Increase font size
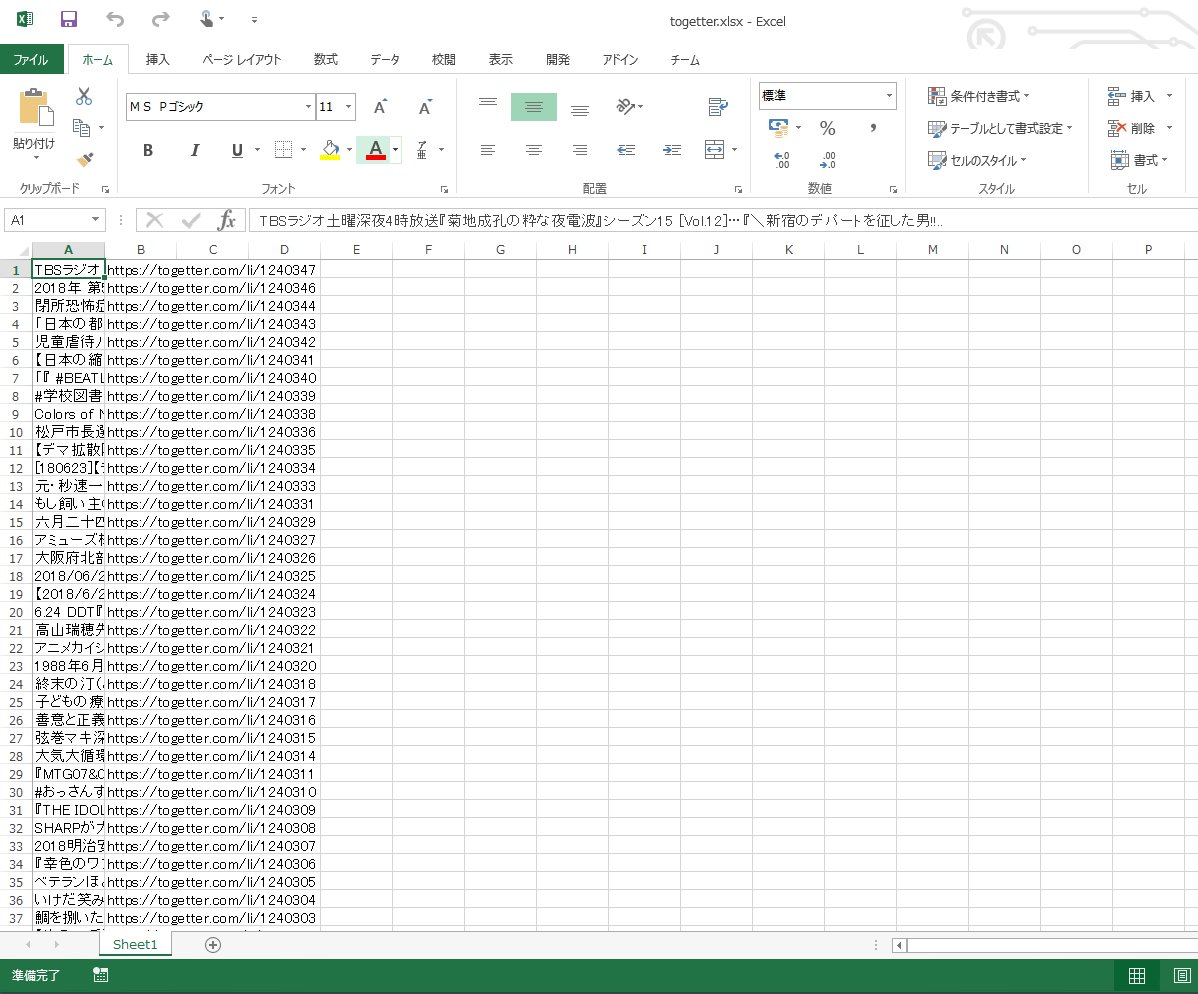Image resolution: width=1198 pixels, height=994 pixels. point(380,107)
